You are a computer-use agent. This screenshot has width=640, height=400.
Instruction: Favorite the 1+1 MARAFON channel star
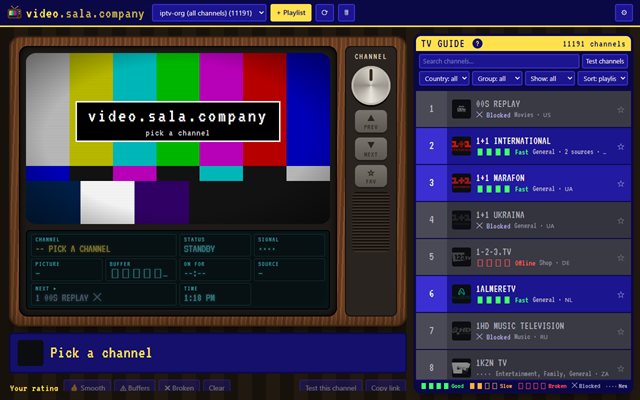tap(620, 184)
